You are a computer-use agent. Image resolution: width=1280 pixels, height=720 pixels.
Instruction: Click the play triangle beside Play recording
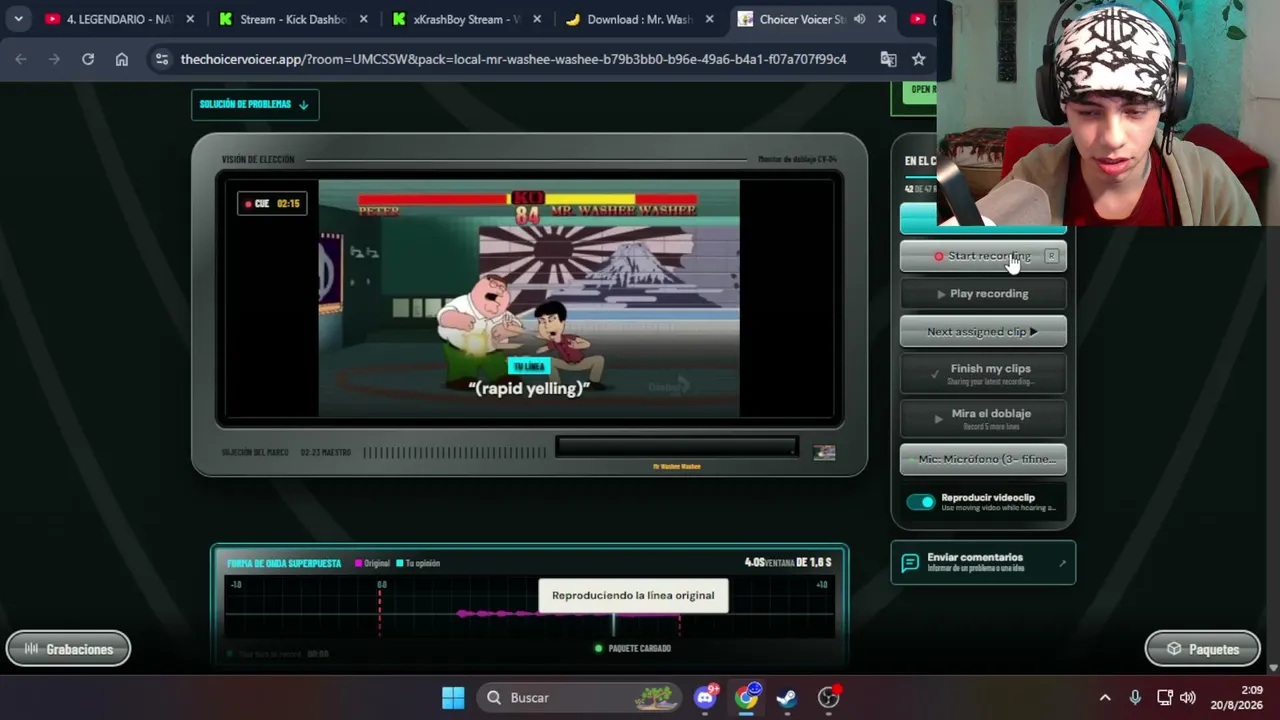pyautogui.click(x=941, y=294)
